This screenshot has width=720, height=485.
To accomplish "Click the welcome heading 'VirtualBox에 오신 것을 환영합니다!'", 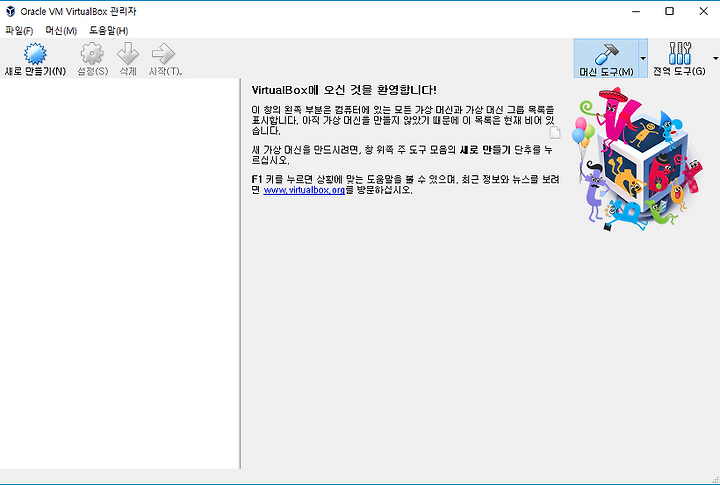I will coord(344,90).
